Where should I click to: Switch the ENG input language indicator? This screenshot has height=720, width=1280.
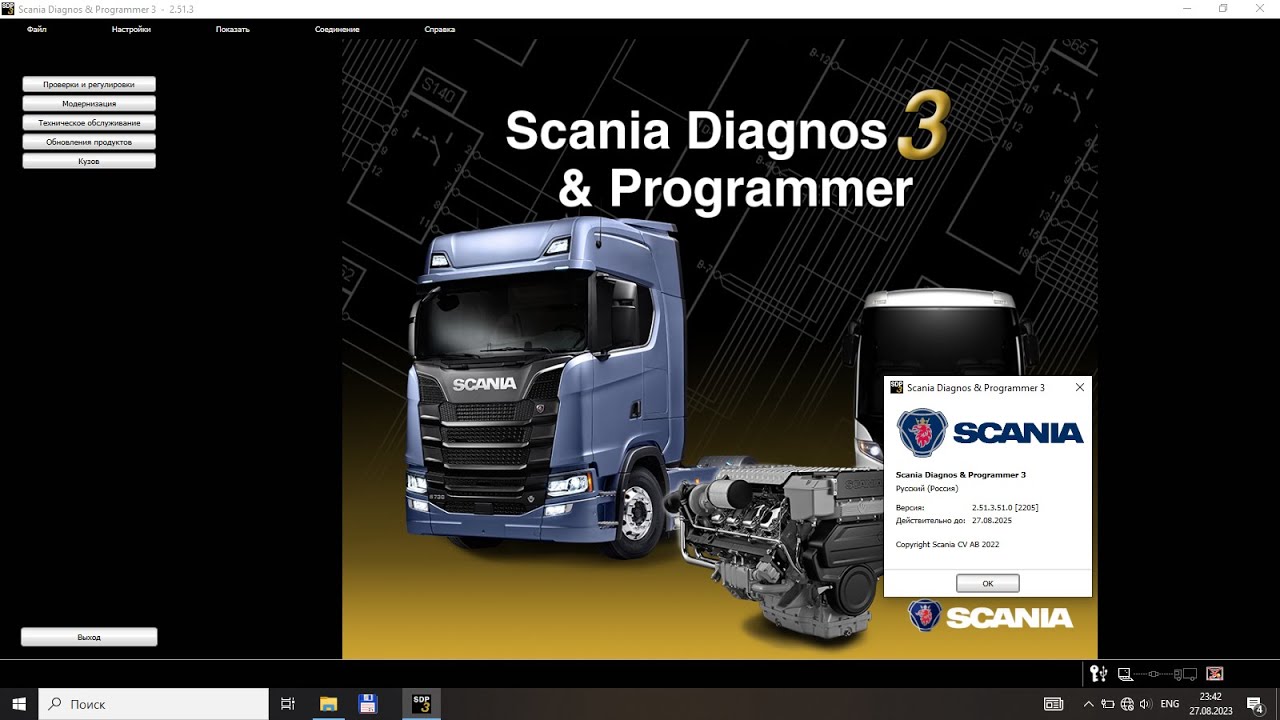pyautogui.click(x=1169, y=704)
